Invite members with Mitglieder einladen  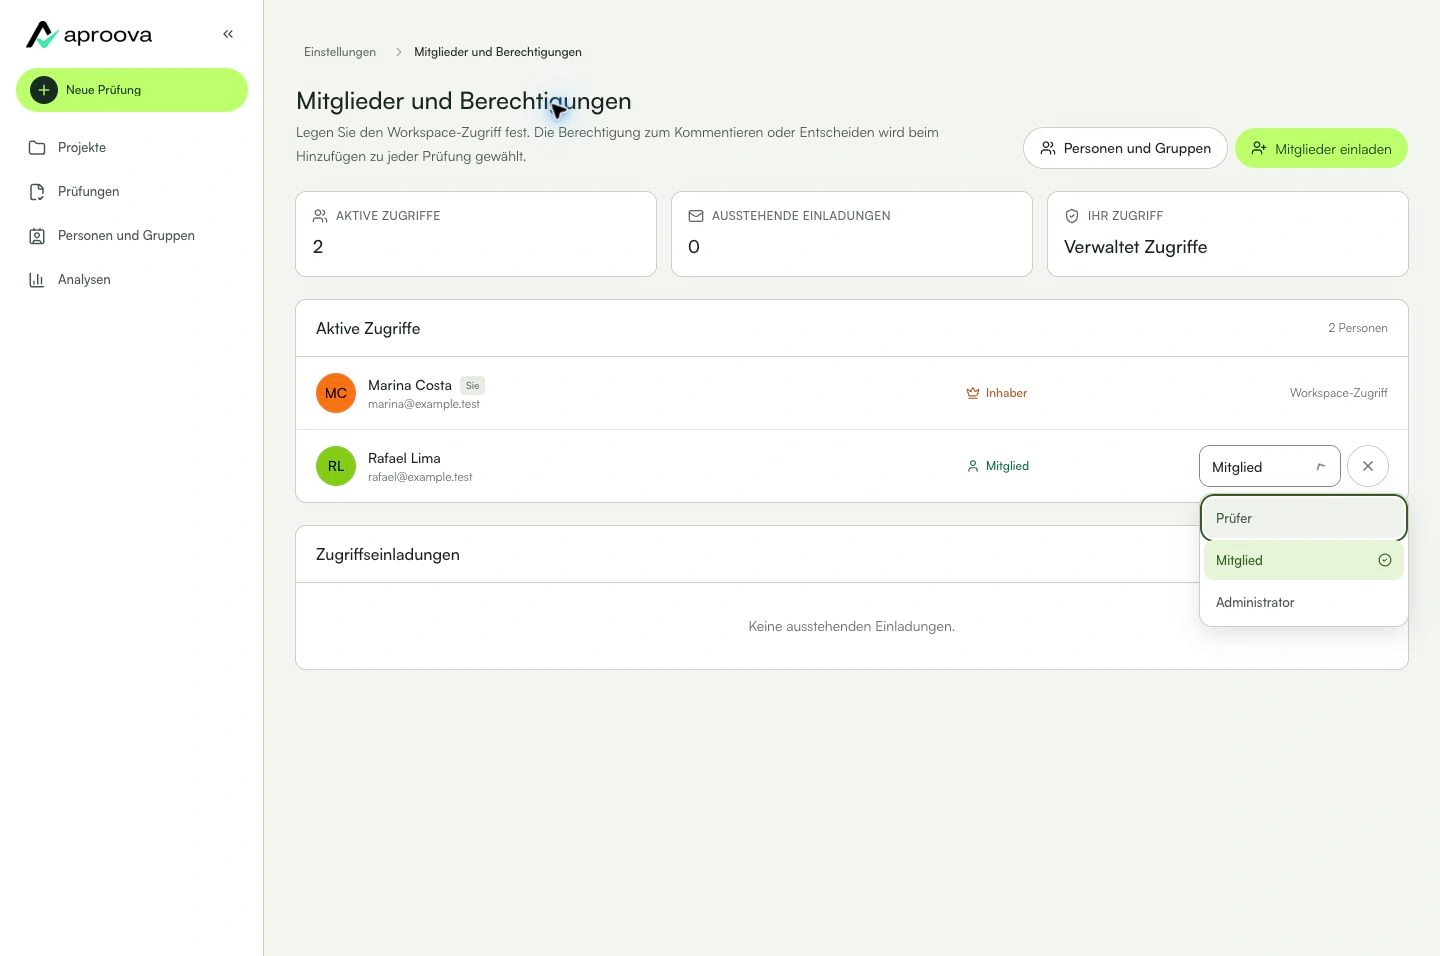point(1321,148)
